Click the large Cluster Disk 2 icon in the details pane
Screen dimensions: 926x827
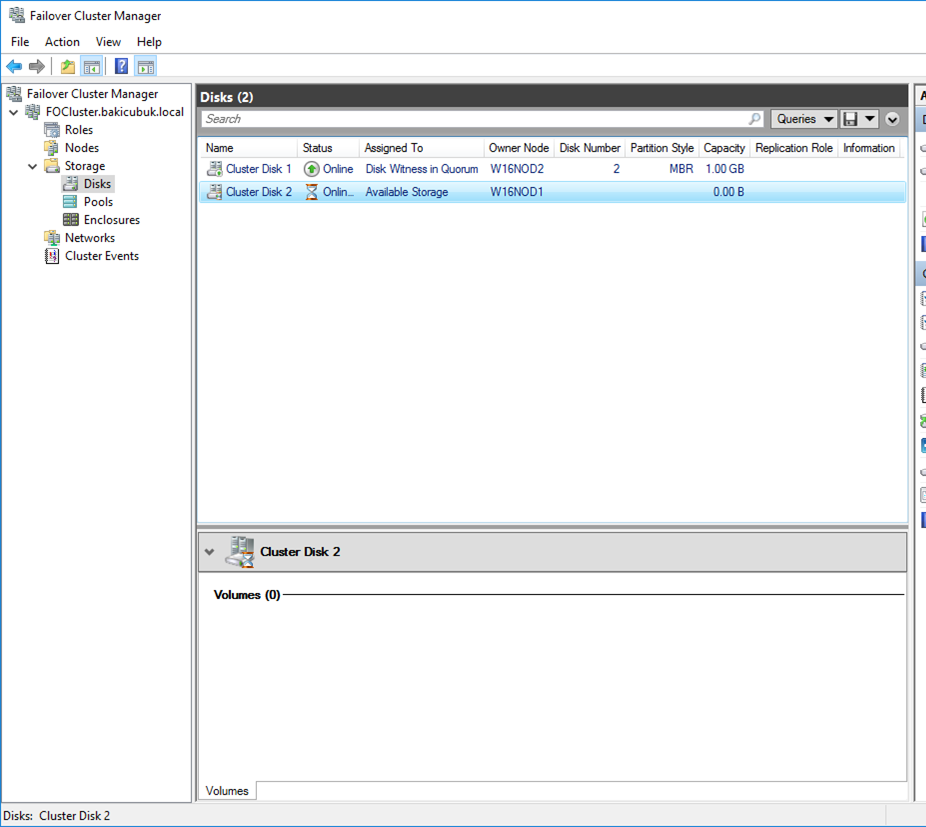tap(240, 552)
